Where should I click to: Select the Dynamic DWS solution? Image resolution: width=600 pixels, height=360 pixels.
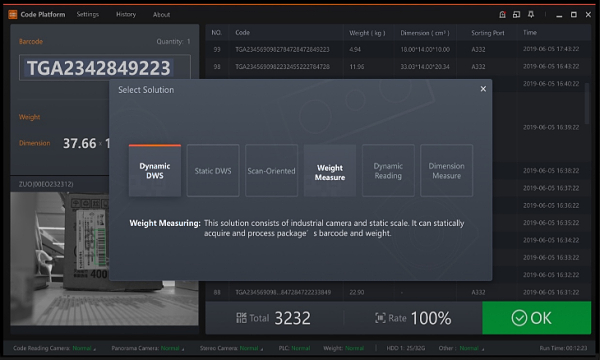coord(155,171)
